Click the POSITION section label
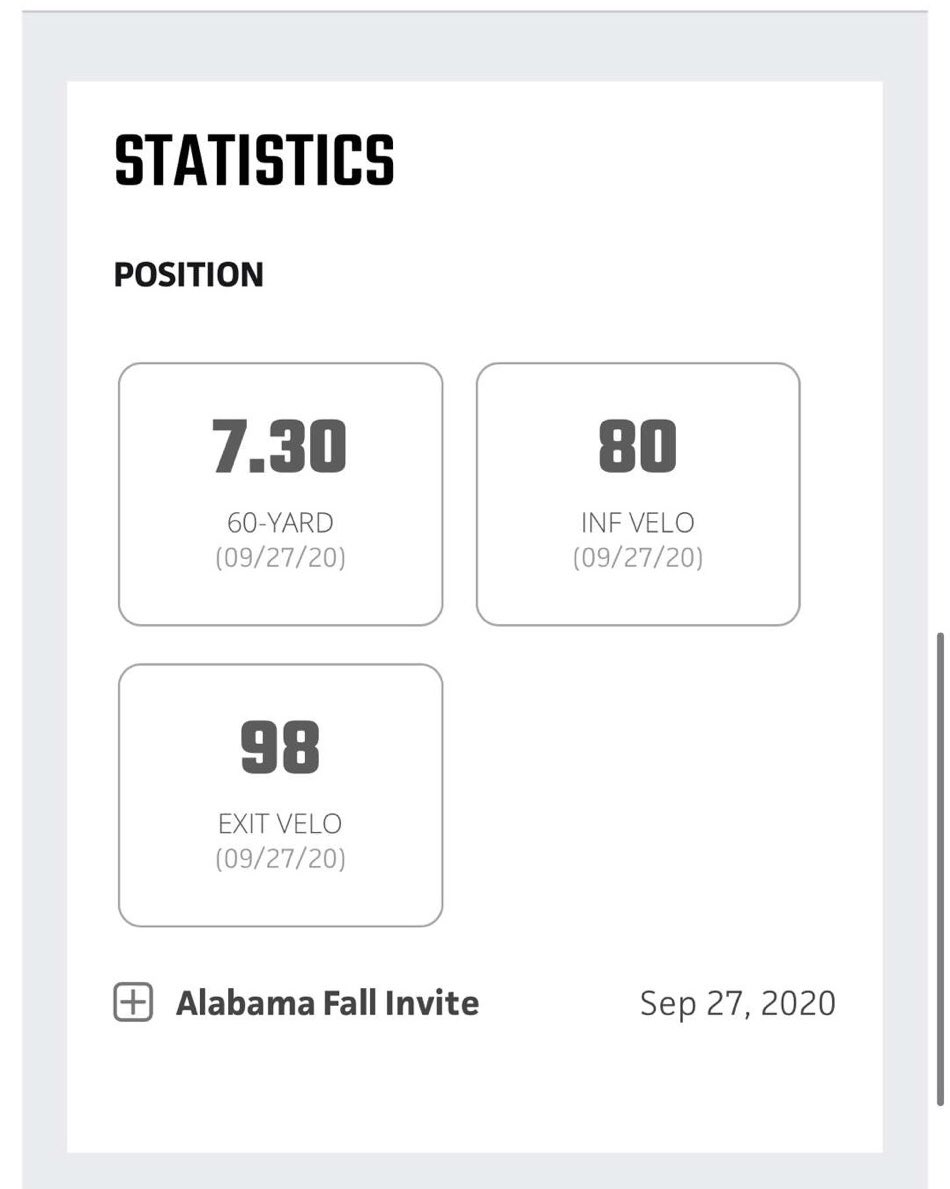Image resolution: width=950 pixels, height=1189 pixels. (x=189, y=275)
